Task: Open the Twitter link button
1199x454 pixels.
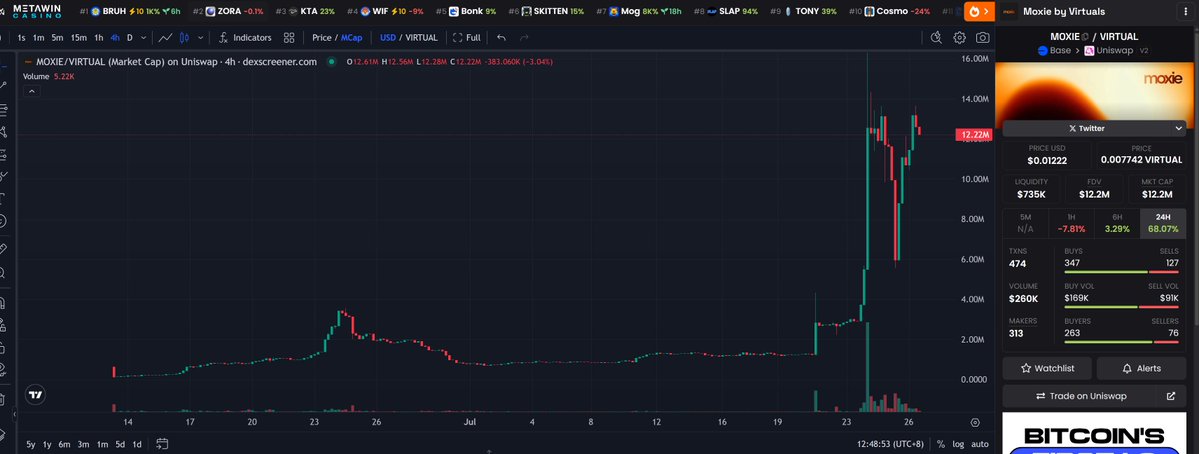Action: (x=1087, y=128)
